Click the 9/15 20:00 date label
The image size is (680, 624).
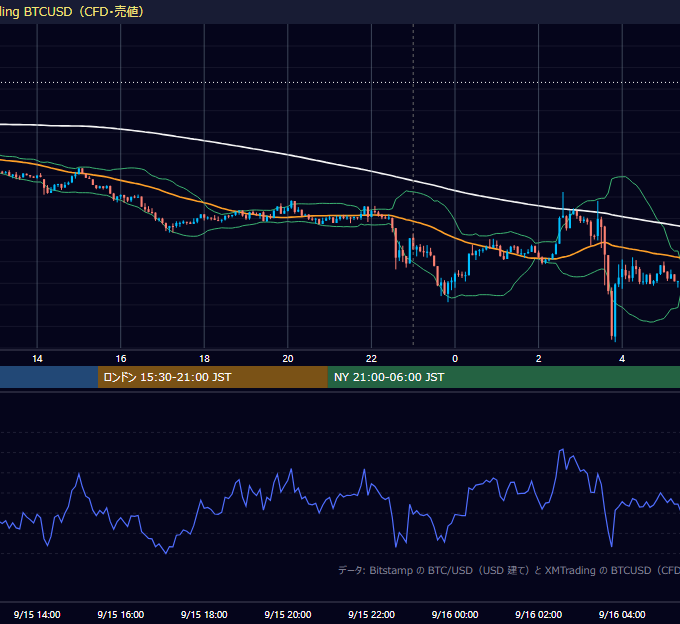click(288, 614)
